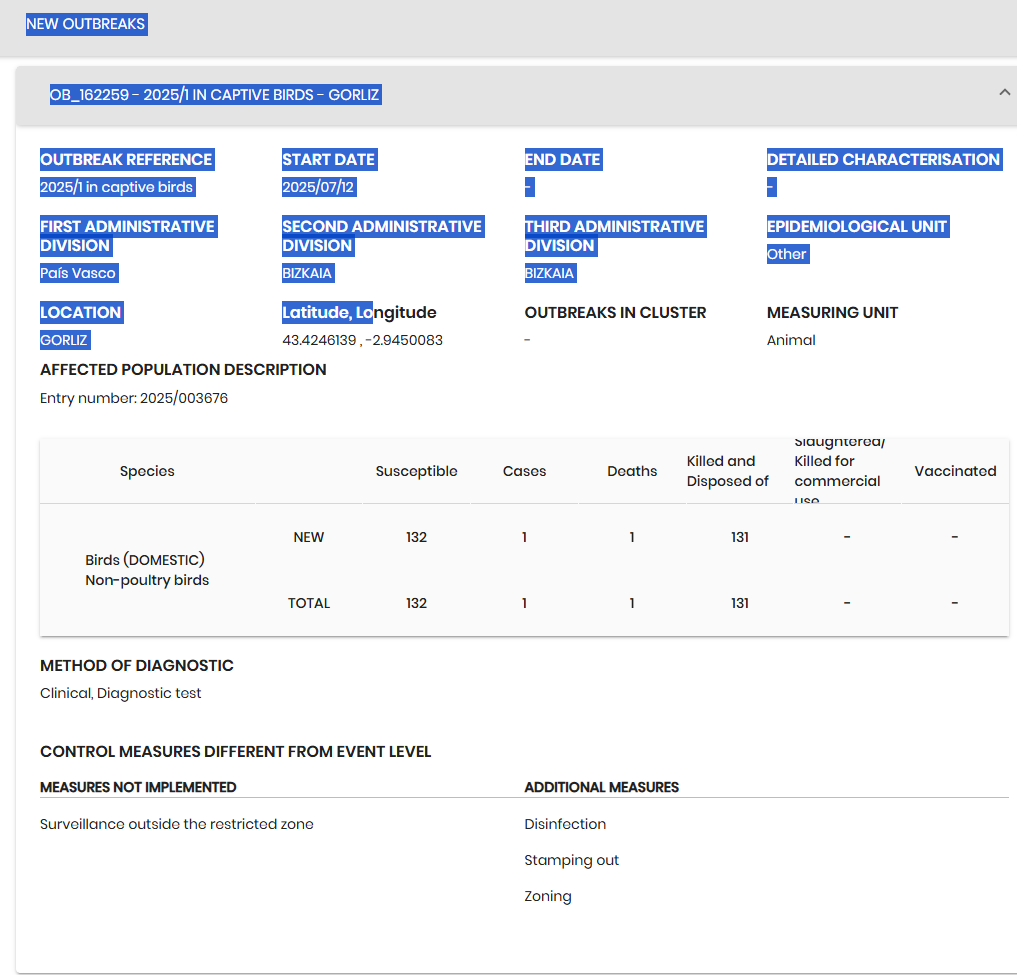1017x975 pixels.
Task: Click the entry number 2025/003676 text
Action: point(134,398)
